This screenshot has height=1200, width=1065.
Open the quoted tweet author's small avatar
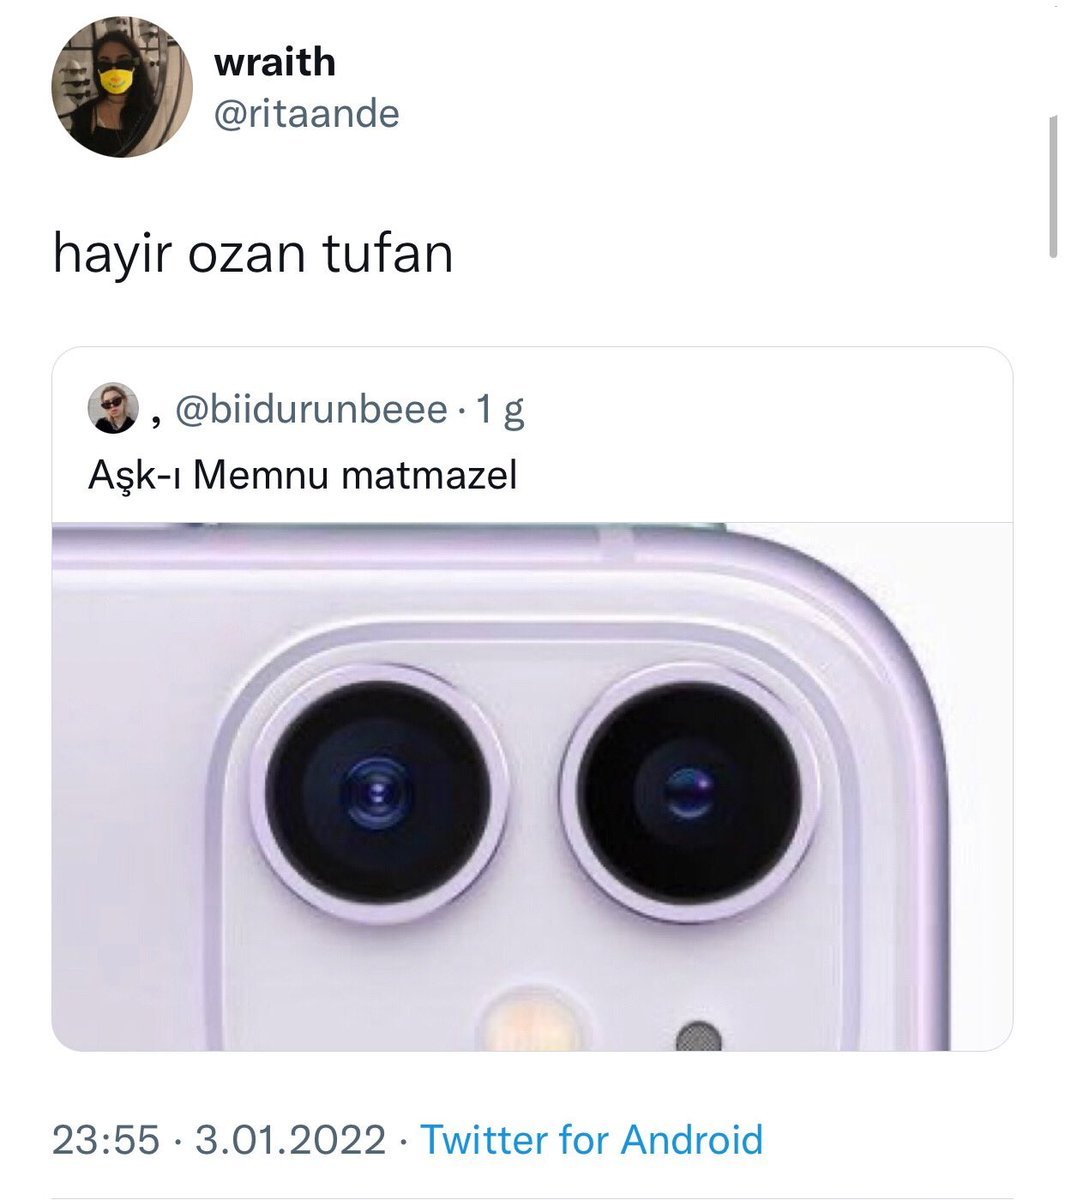(x=113, y=408)
